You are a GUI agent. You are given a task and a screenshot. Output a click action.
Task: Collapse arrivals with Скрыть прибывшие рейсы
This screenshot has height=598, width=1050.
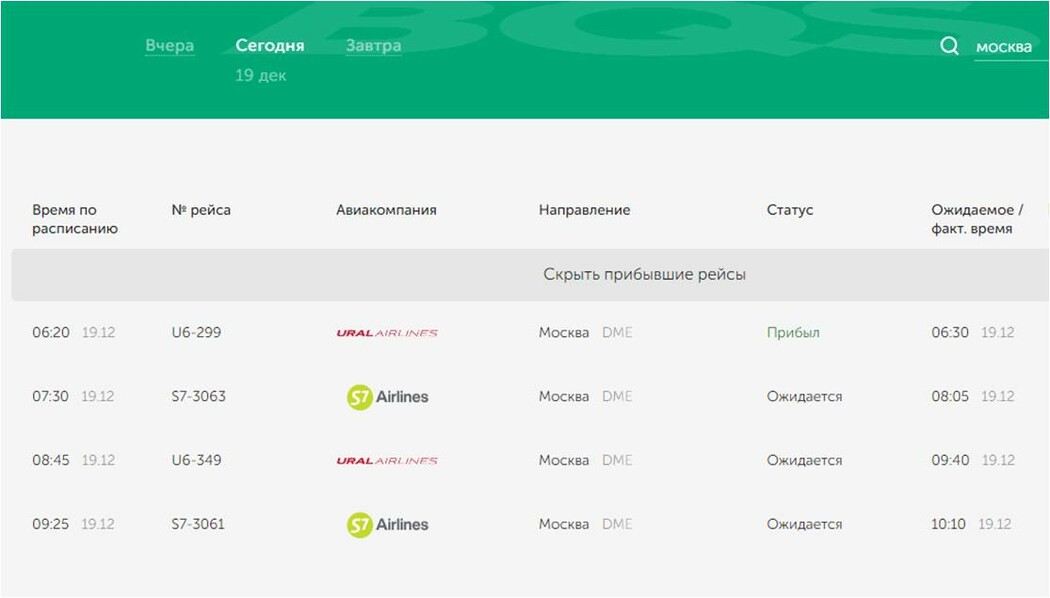point(644,274)
